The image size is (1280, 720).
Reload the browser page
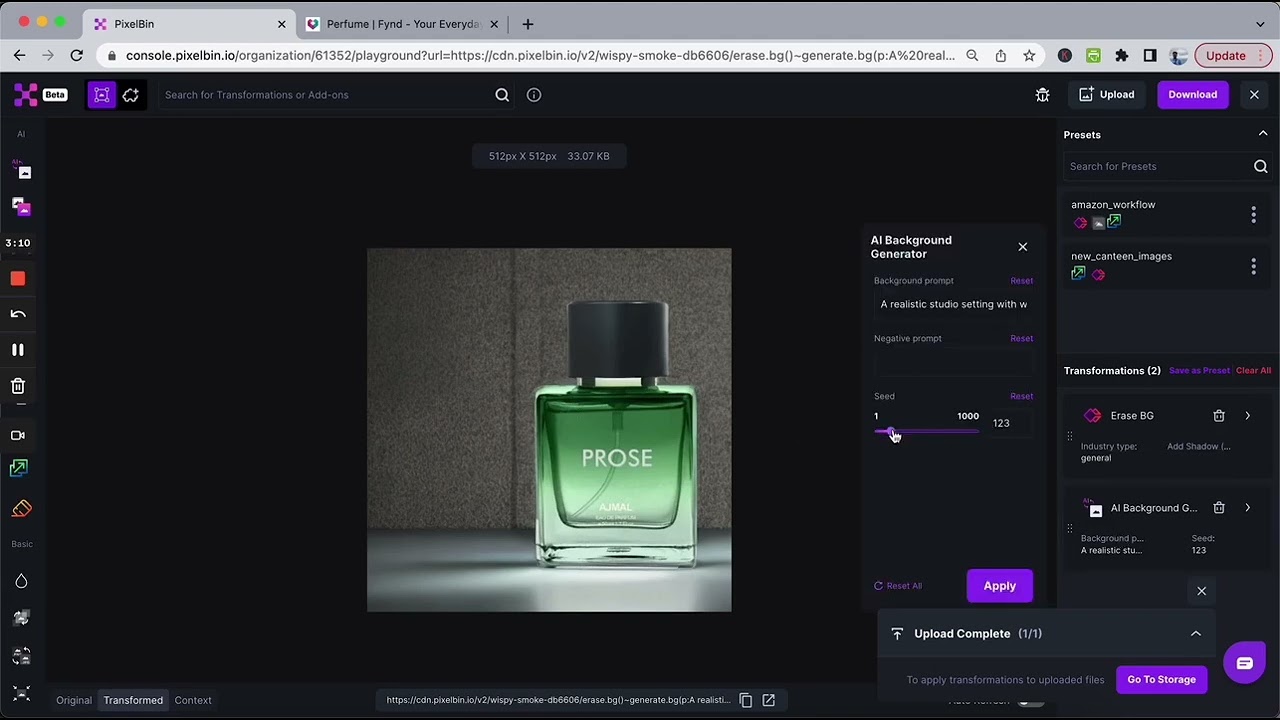pyautogui.click(x=77, y=56)
